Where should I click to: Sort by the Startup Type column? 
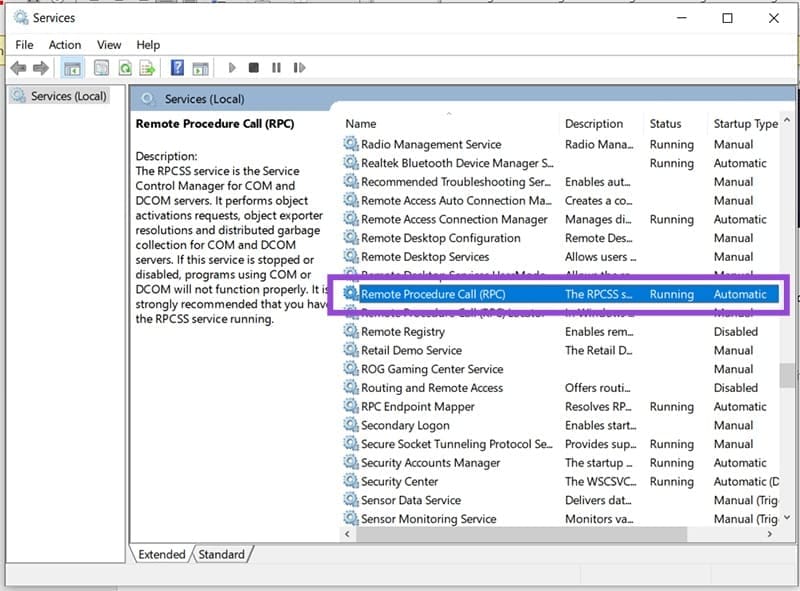click(x=744, y=123)
